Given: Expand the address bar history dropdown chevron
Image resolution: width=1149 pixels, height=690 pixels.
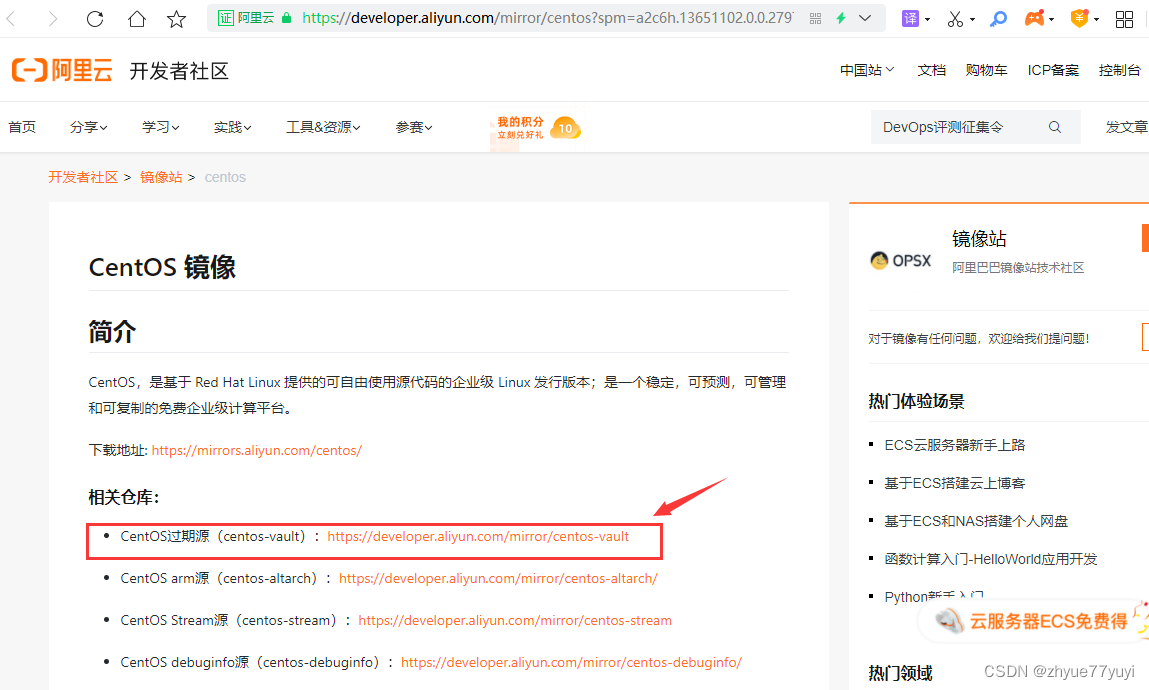Looking at the screenshot, I should [x=865, y=18].
